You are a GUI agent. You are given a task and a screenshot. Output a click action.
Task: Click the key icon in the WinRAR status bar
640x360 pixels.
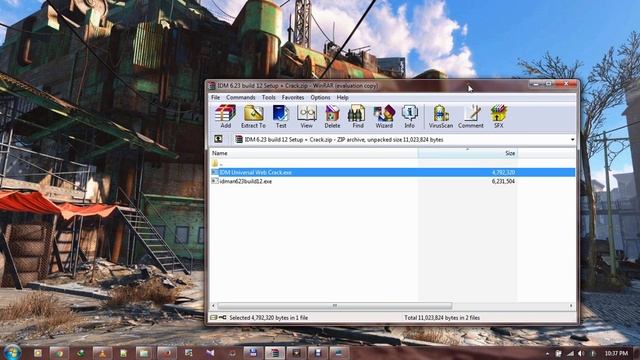pyautogui.click(x=222, y=317)
